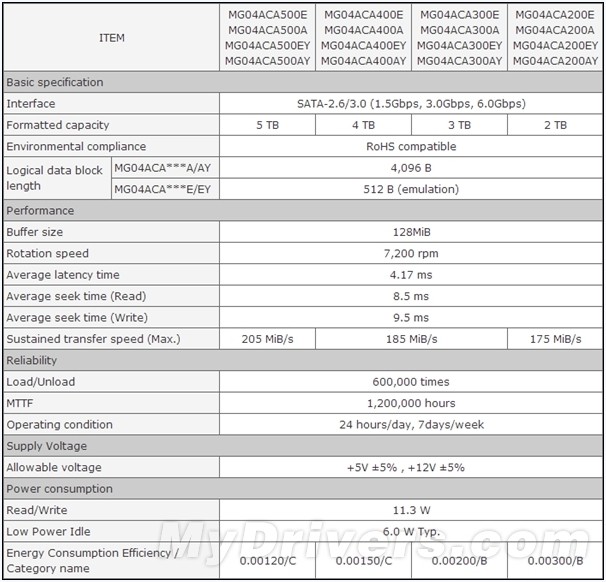Screen dimensions: 606x582
Task: Click the 2 TB capacity cell
Action: pos(555,125)
